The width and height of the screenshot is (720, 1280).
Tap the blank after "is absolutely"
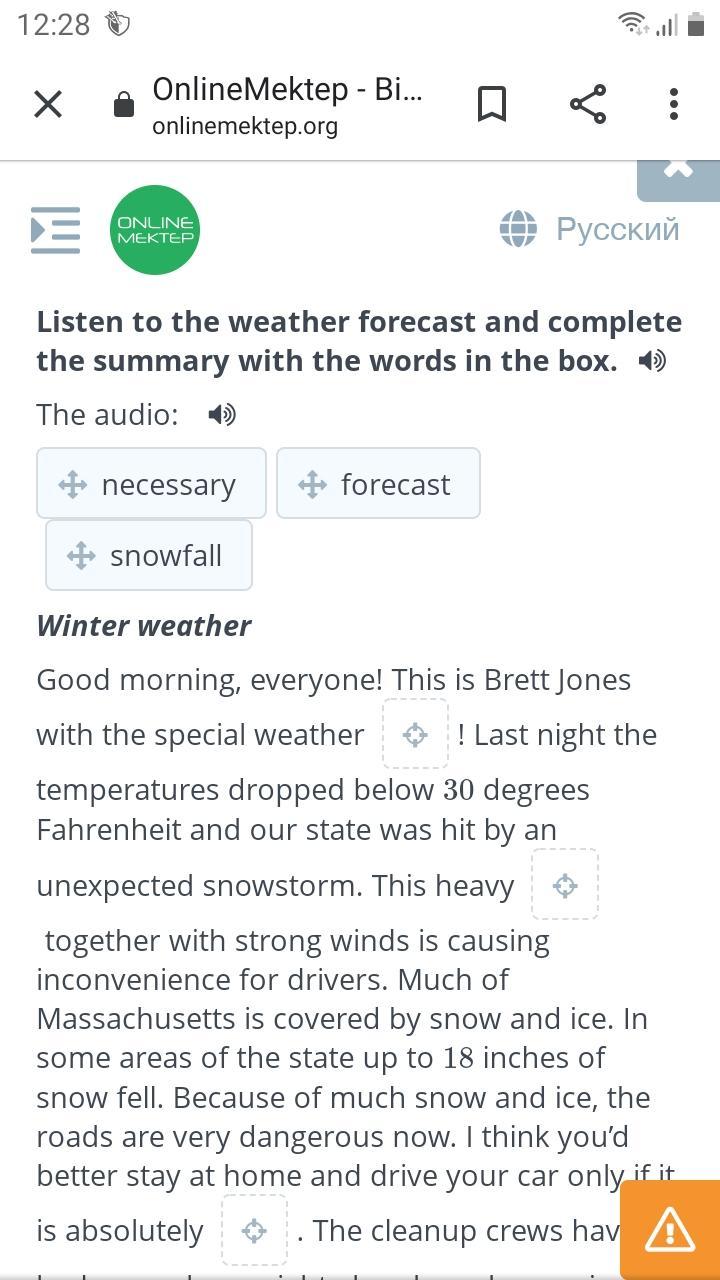click(254, 1230)
